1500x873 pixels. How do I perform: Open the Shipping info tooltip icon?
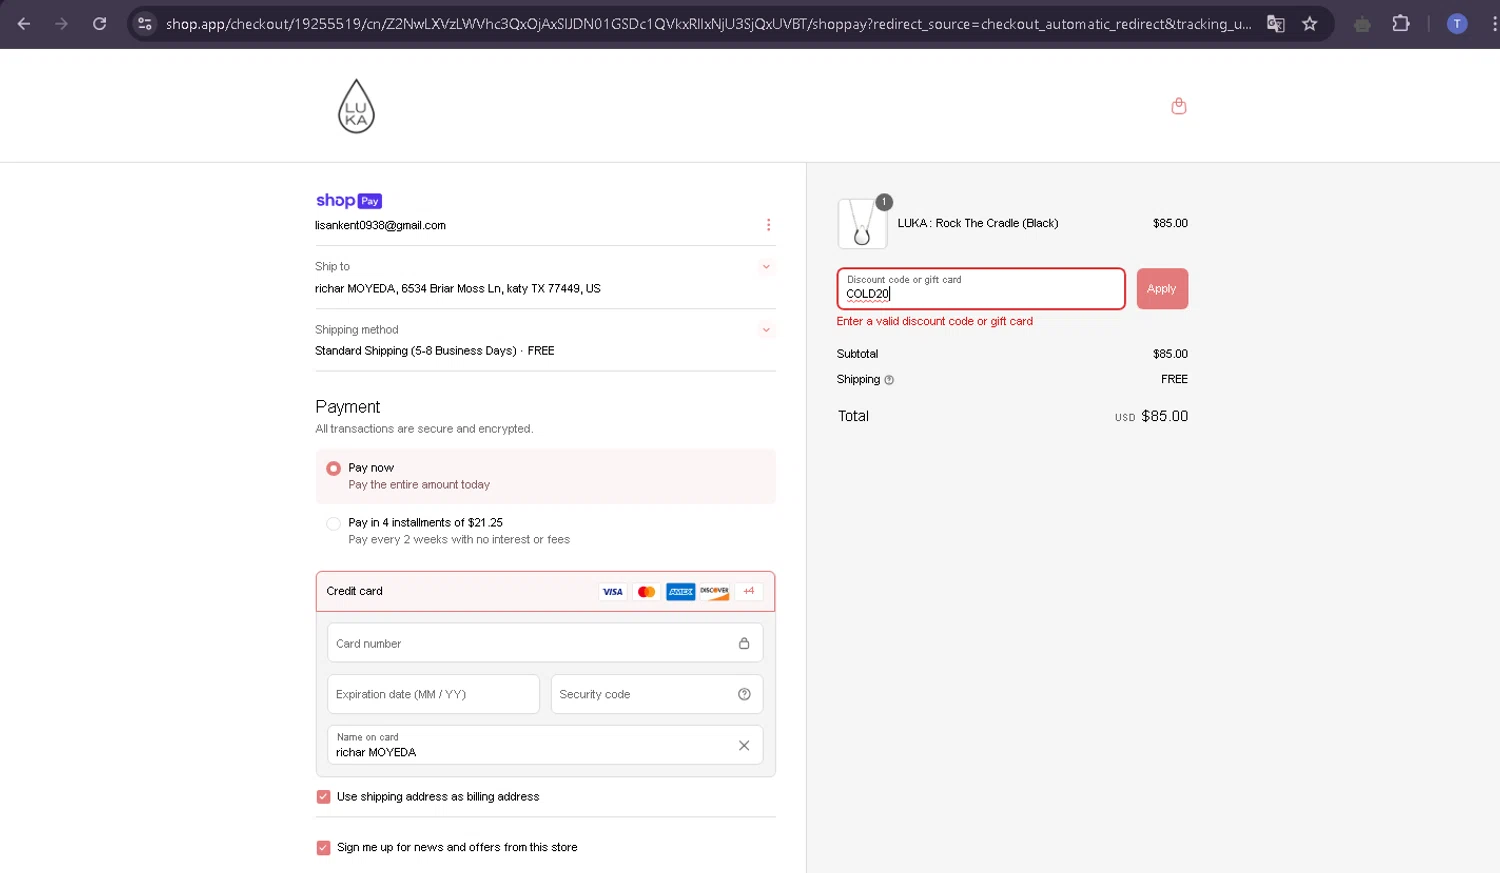point(889,380)
